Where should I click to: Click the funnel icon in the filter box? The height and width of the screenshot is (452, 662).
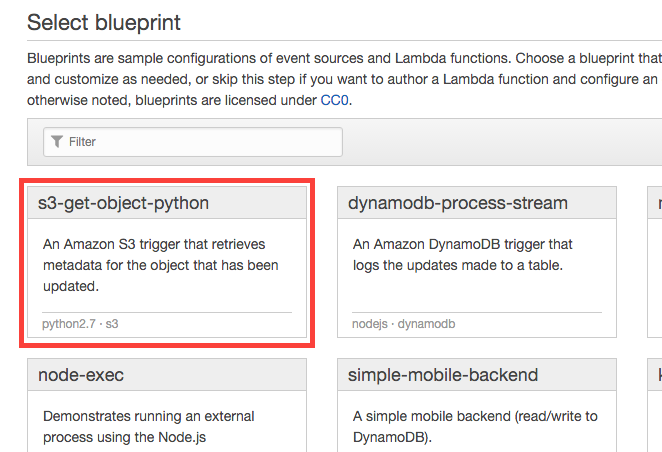[x=57, y=142]
